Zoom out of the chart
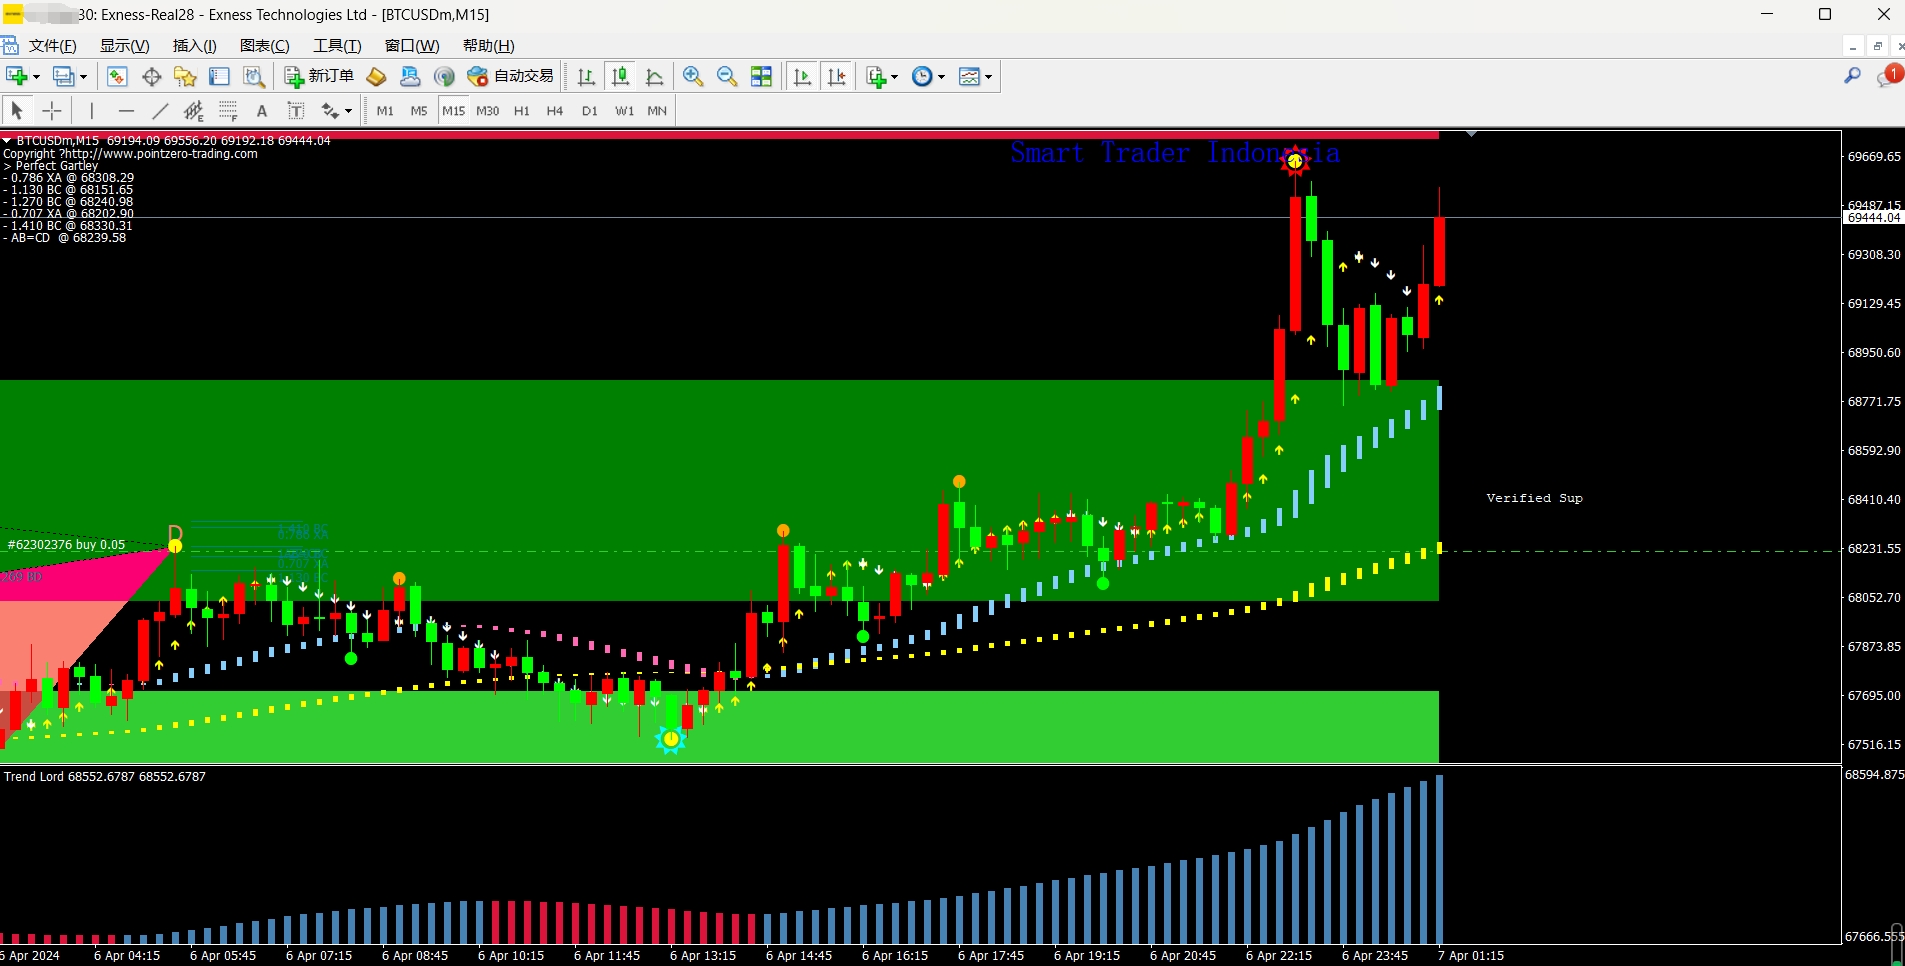Viewport: 1905px width, 966px height. pos(727,76)
